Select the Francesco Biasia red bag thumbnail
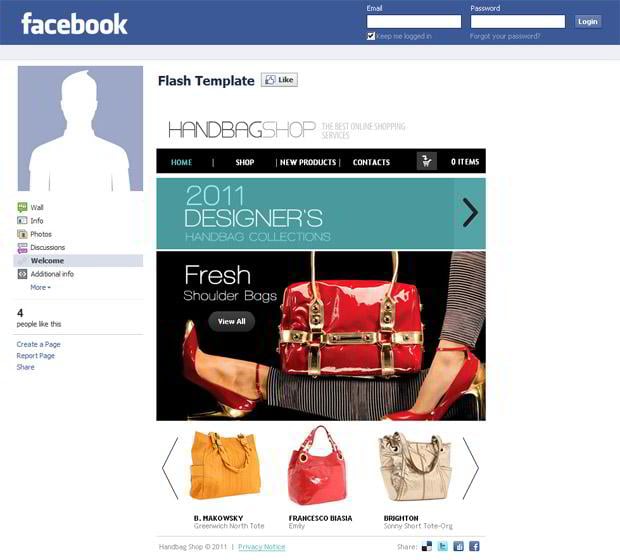 (317, 465)
